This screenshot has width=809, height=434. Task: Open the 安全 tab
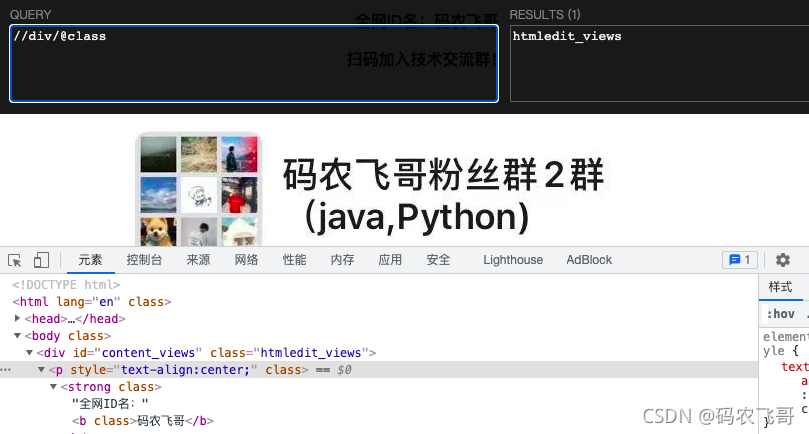pos(438,260)
